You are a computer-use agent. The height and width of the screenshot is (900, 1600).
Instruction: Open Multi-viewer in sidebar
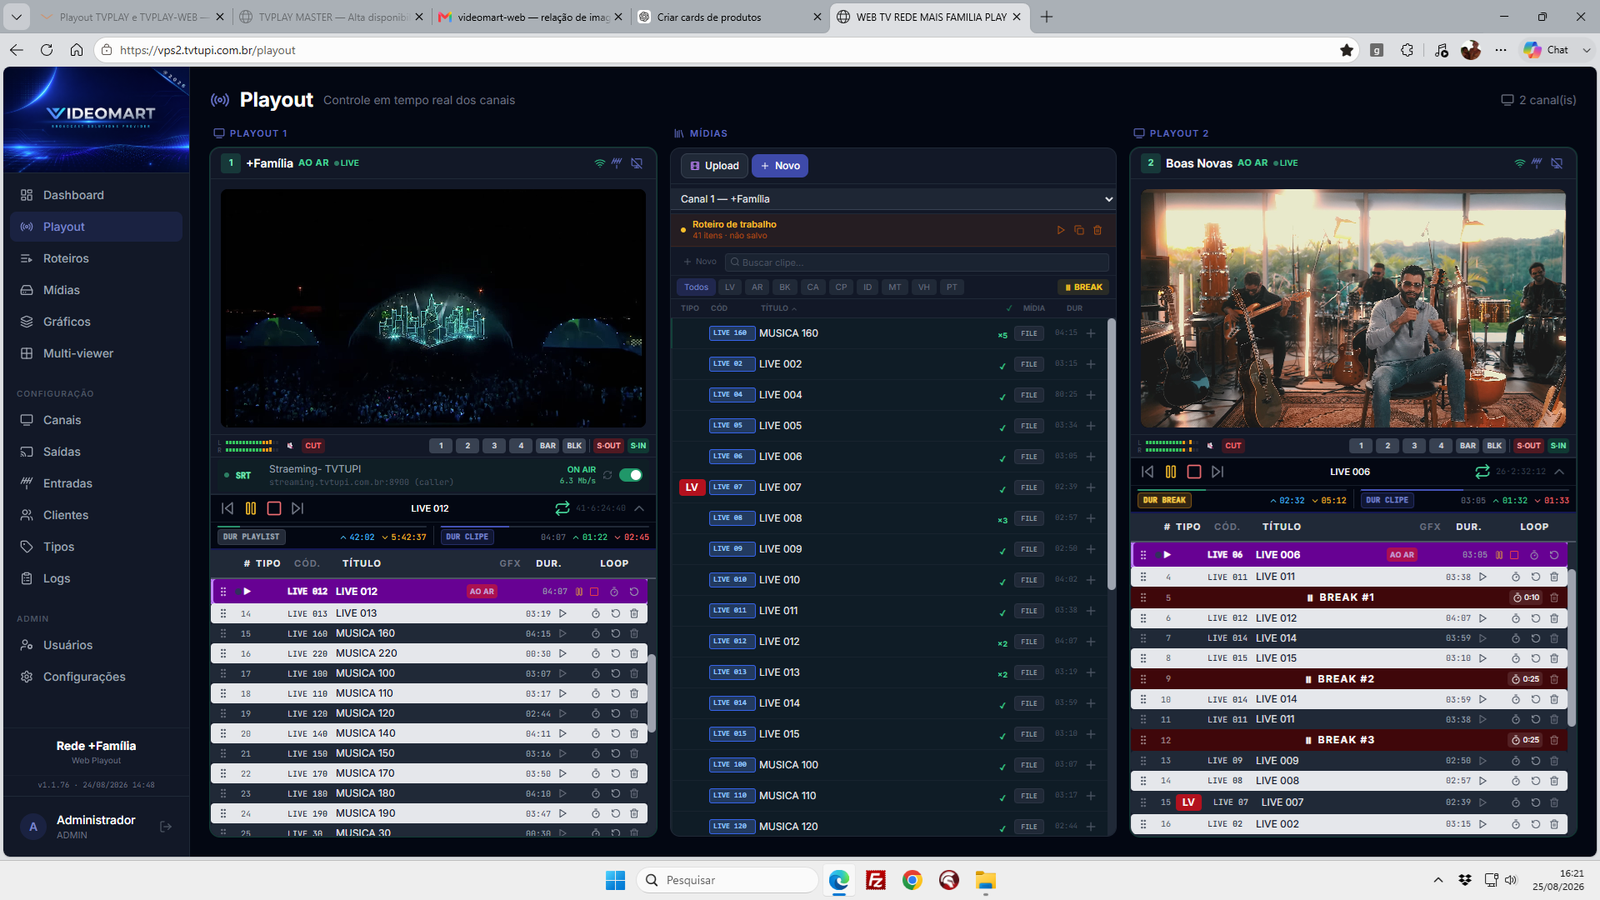point(96,353)
